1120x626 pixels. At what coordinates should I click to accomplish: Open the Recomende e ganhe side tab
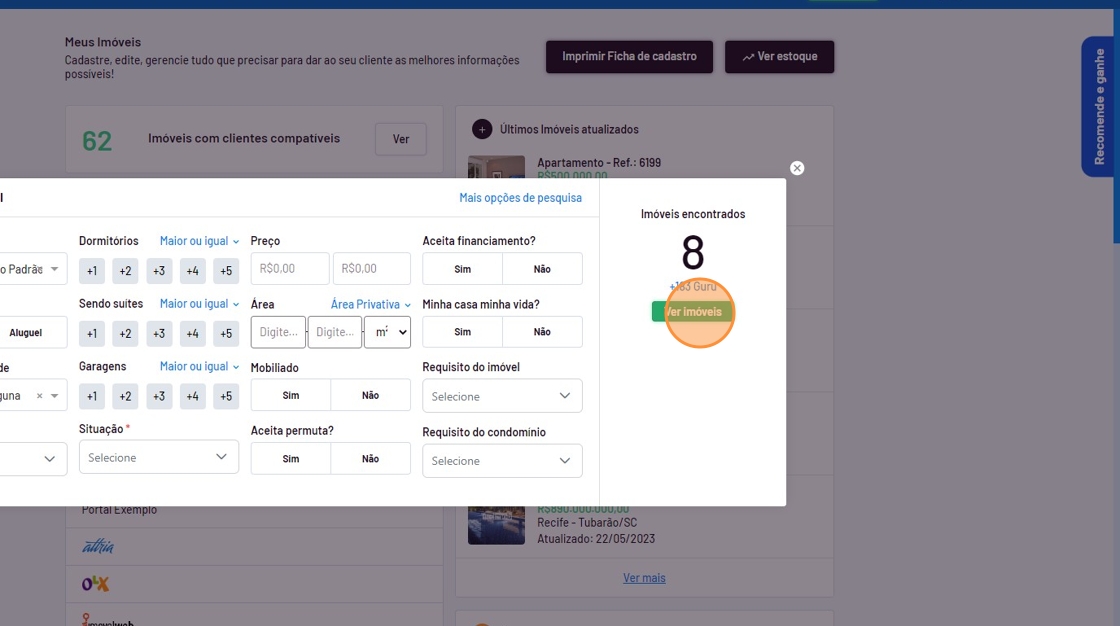coord(1098,107)
